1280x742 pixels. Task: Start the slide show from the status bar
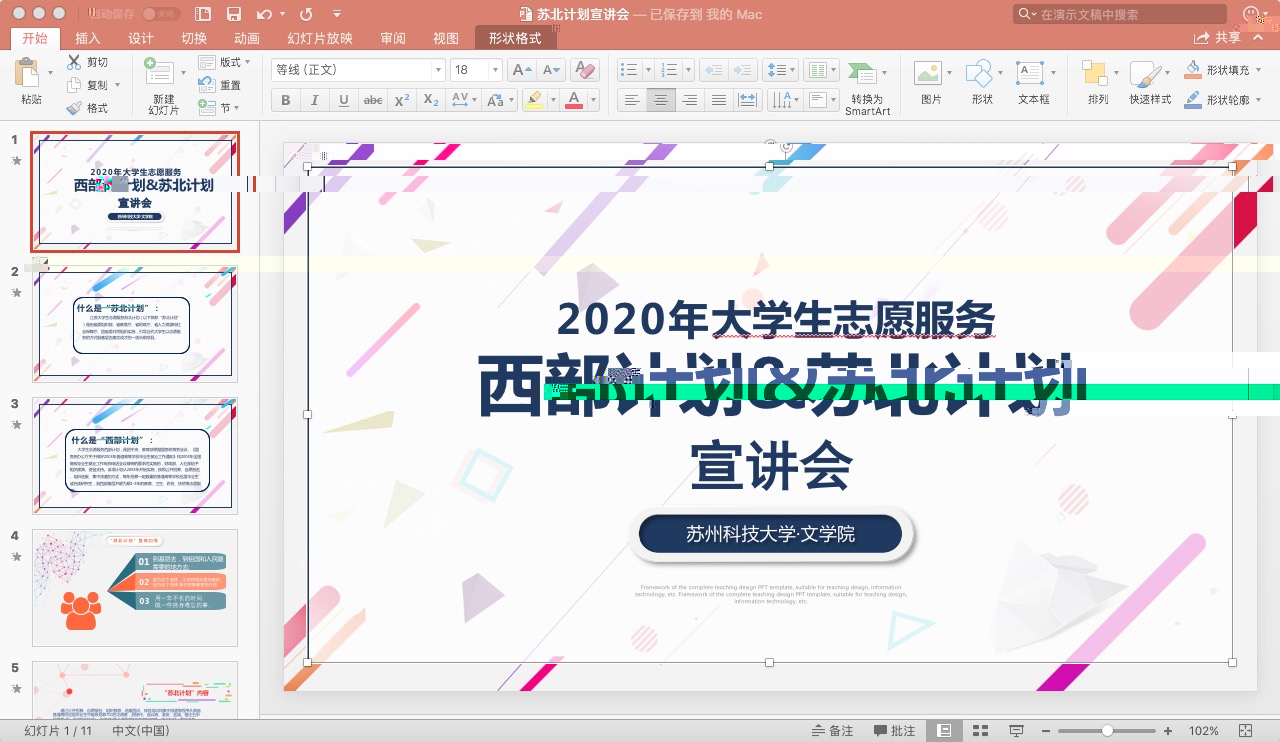[x=1017, y=731]
